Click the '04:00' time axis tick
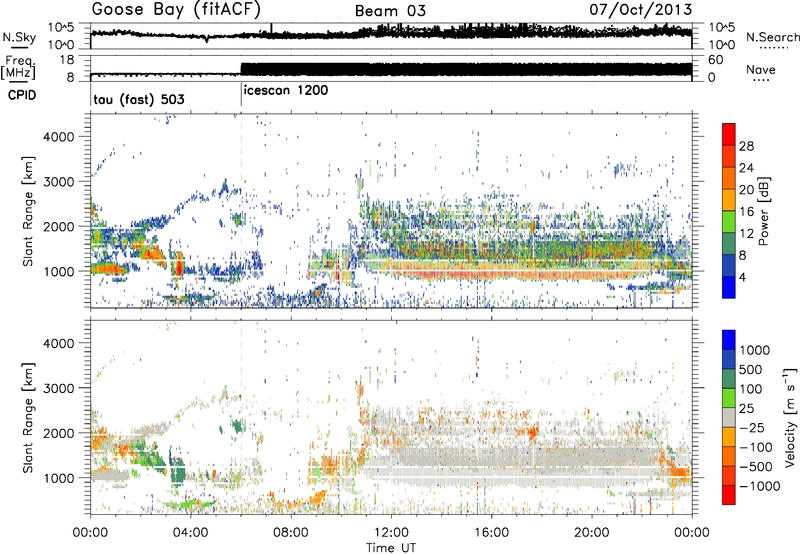The height and width of the screenshot is (554, 800). [x=191, y=533]
